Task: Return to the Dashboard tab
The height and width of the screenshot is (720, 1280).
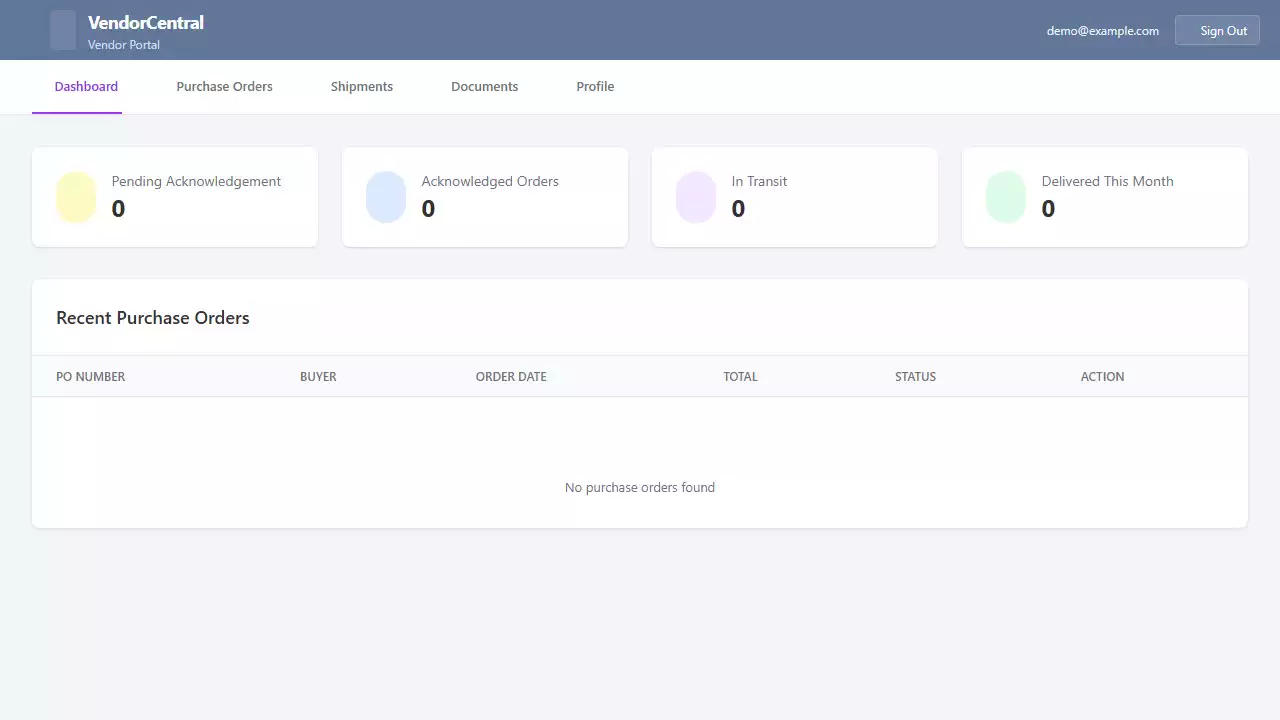Action: pos(85,86)
